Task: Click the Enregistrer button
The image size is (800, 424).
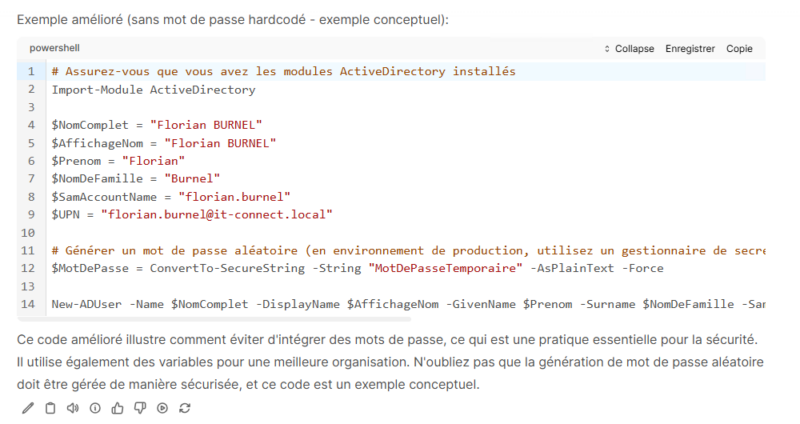Action: click(690, 48)
